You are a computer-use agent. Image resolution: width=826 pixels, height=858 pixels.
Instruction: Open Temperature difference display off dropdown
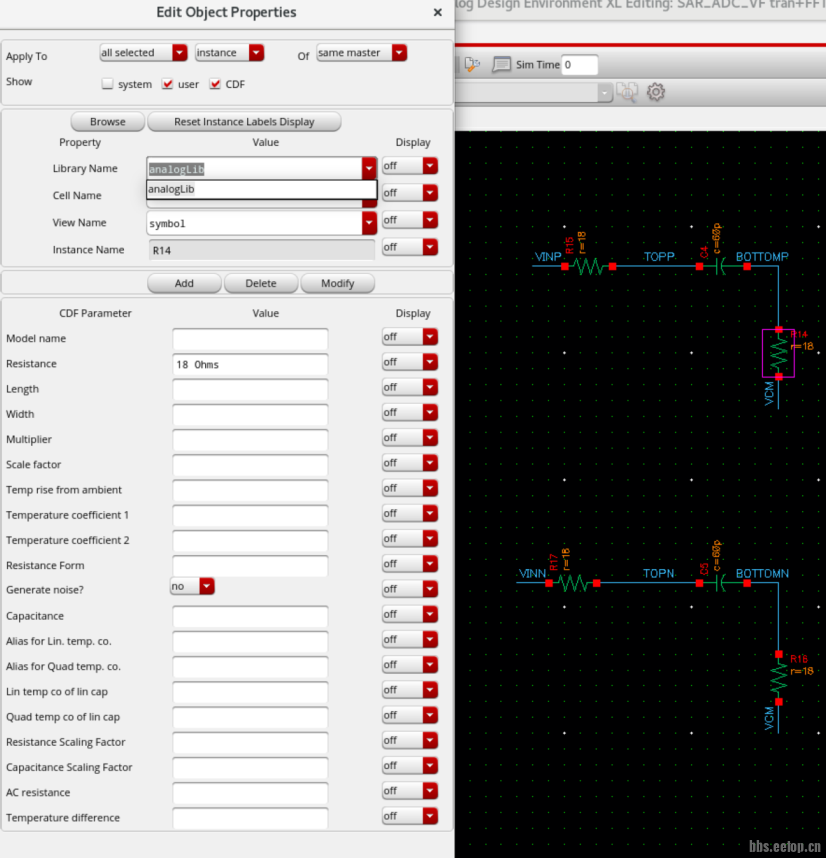click(x=410, y=816)
